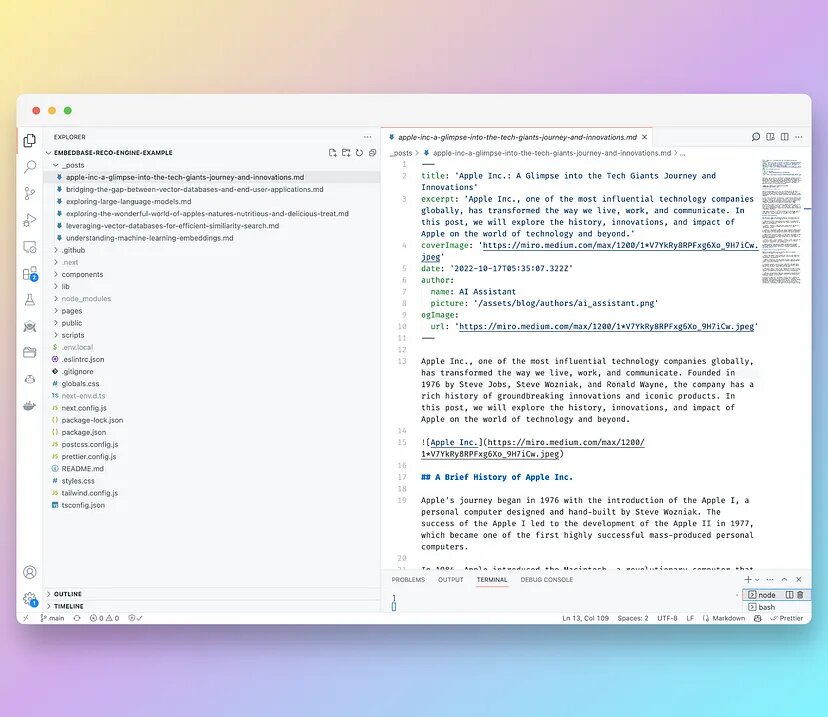Screen dimensions: 828x717
Task: Open the Source Control view
Action: click(30, 193)
